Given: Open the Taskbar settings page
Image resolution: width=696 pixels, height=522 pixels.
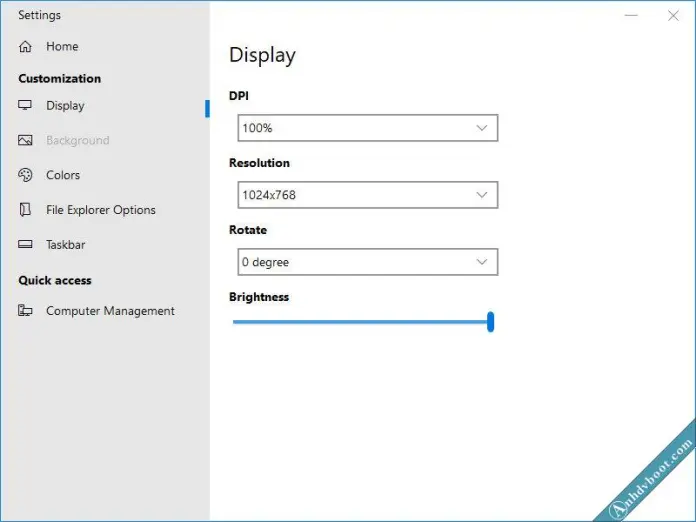Looking at the screenshot, I should click(66, 245).
